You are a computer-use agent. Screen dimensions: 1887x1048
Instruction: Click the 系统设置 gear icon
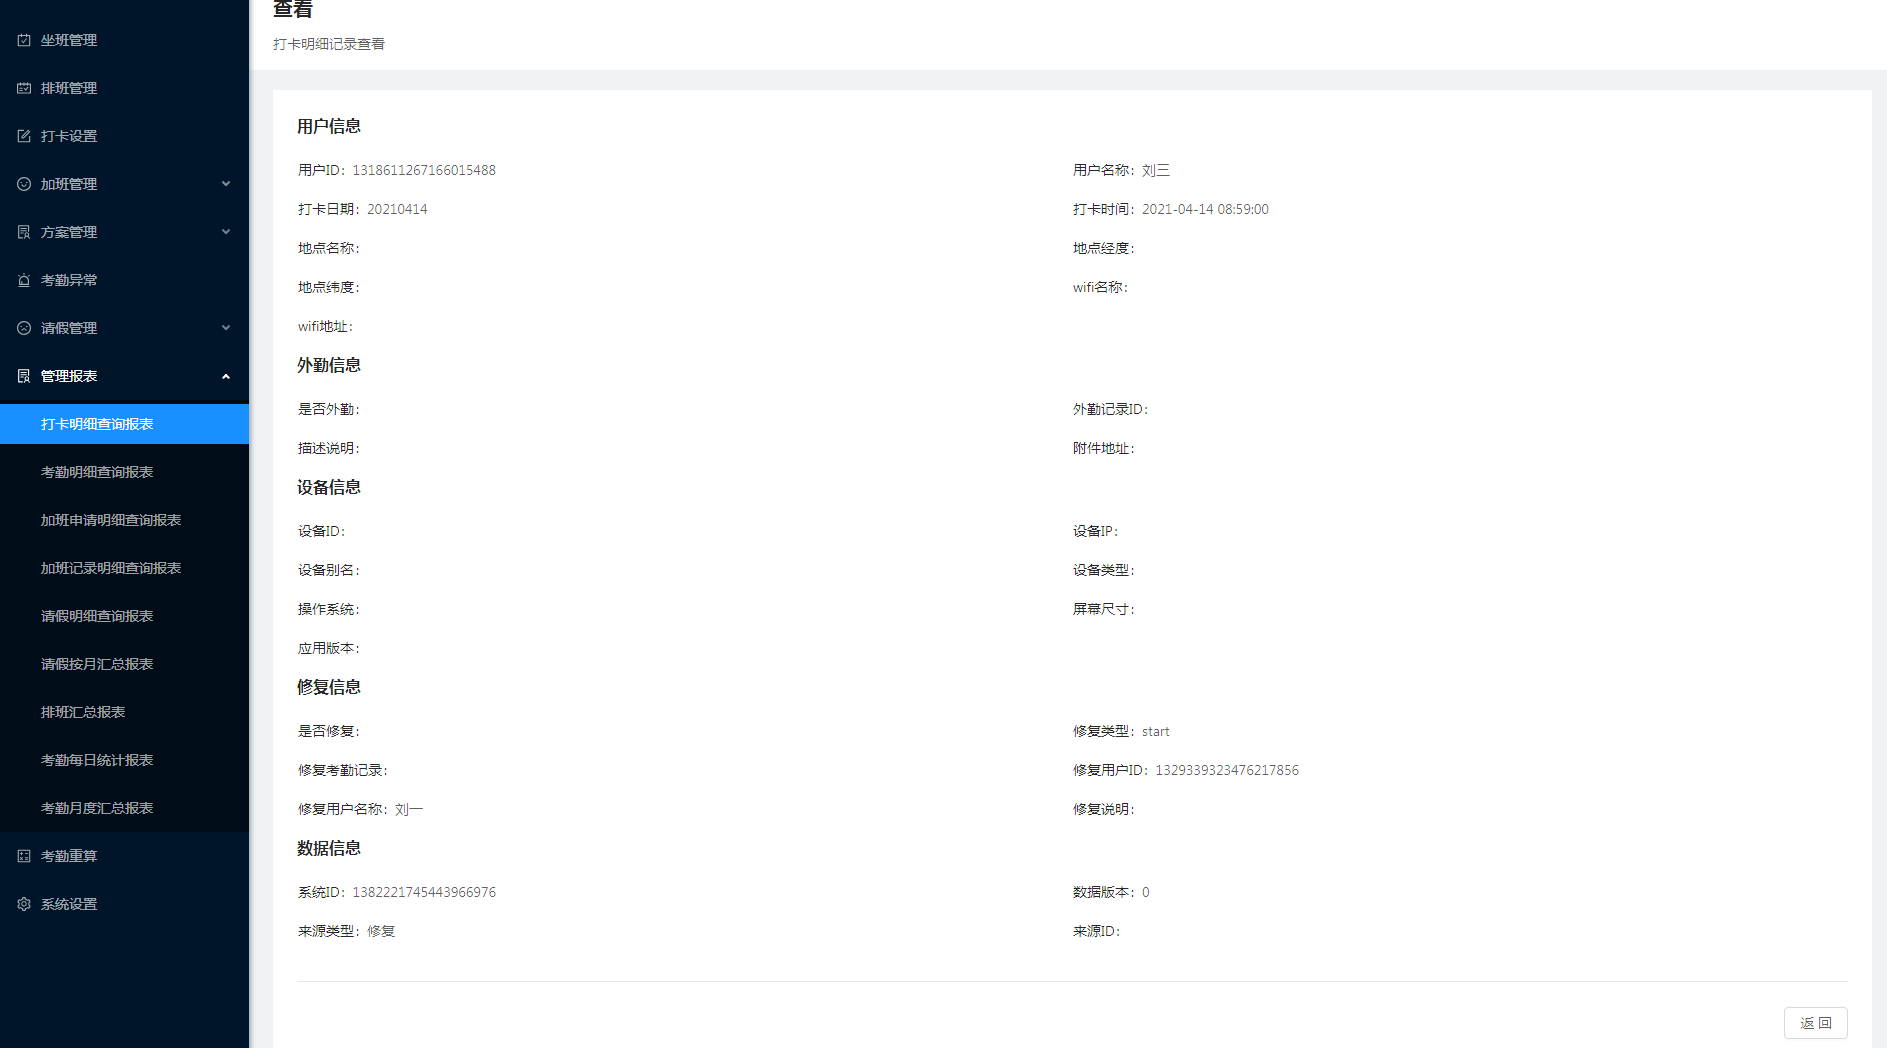[x=24, y=904]
